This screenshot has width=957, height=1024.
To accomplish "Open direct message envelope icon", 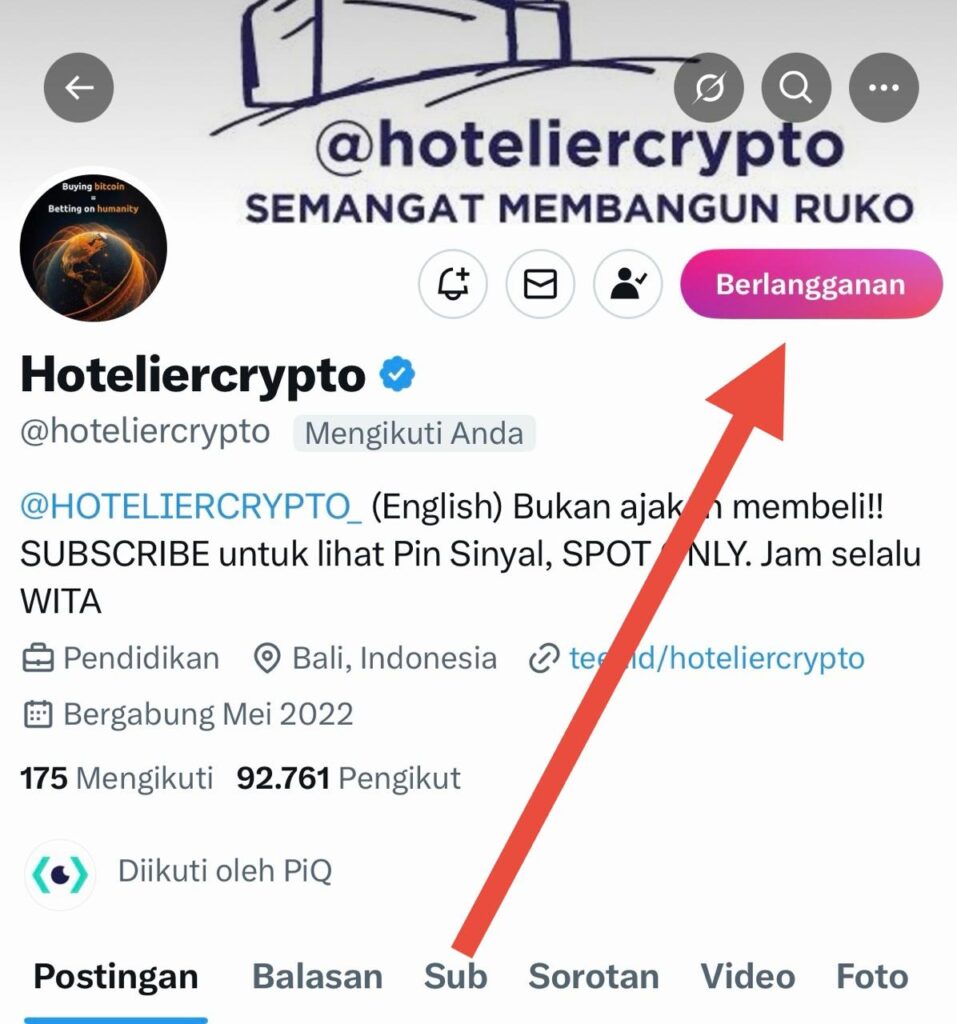I will (x=540, y=284).
